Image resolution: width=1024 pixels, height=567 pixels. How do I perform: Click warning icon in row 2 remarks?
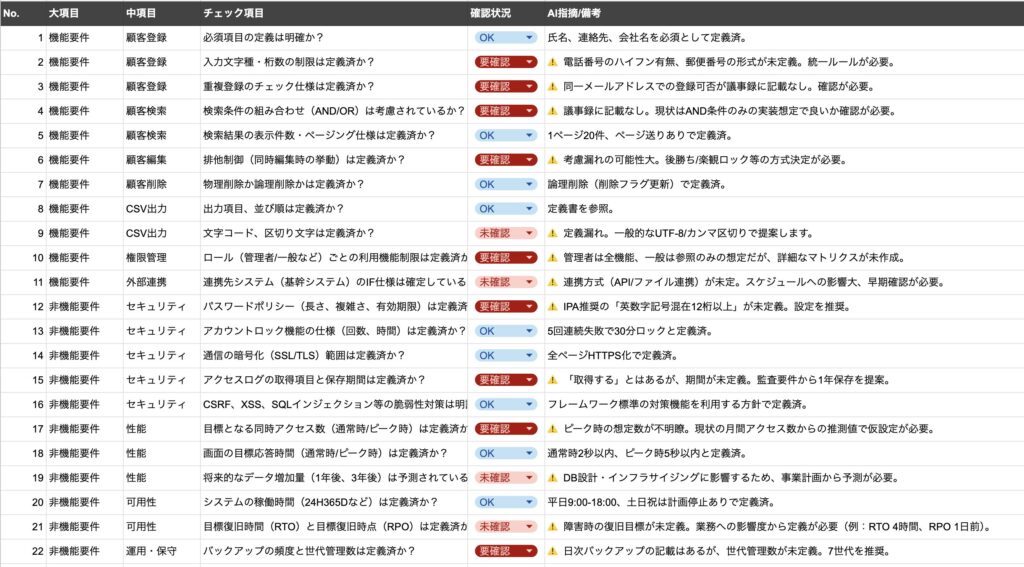tap(552, 62)
